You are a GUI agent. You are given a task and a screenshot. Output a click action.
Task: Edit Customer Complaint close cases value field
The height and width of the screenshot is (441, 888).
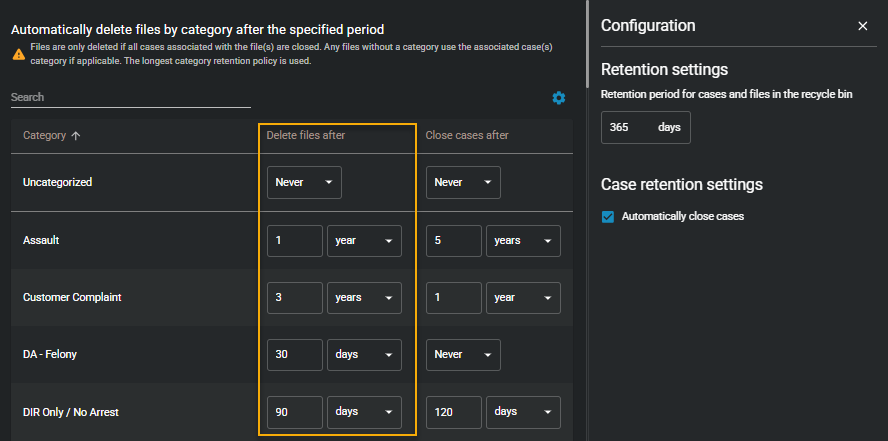click(x=454, y=298)
